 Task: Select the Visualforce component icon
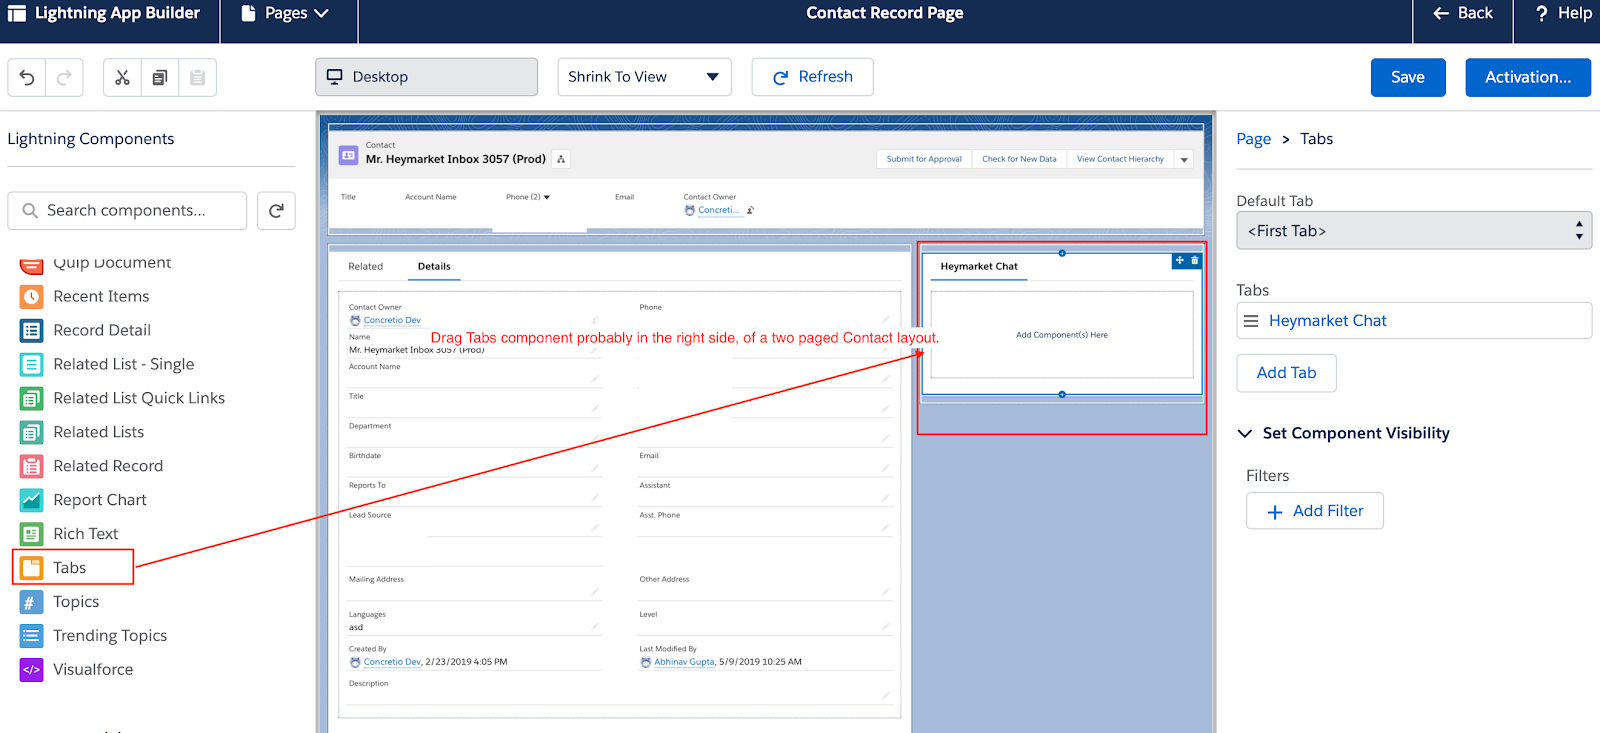tap(32, 670)
